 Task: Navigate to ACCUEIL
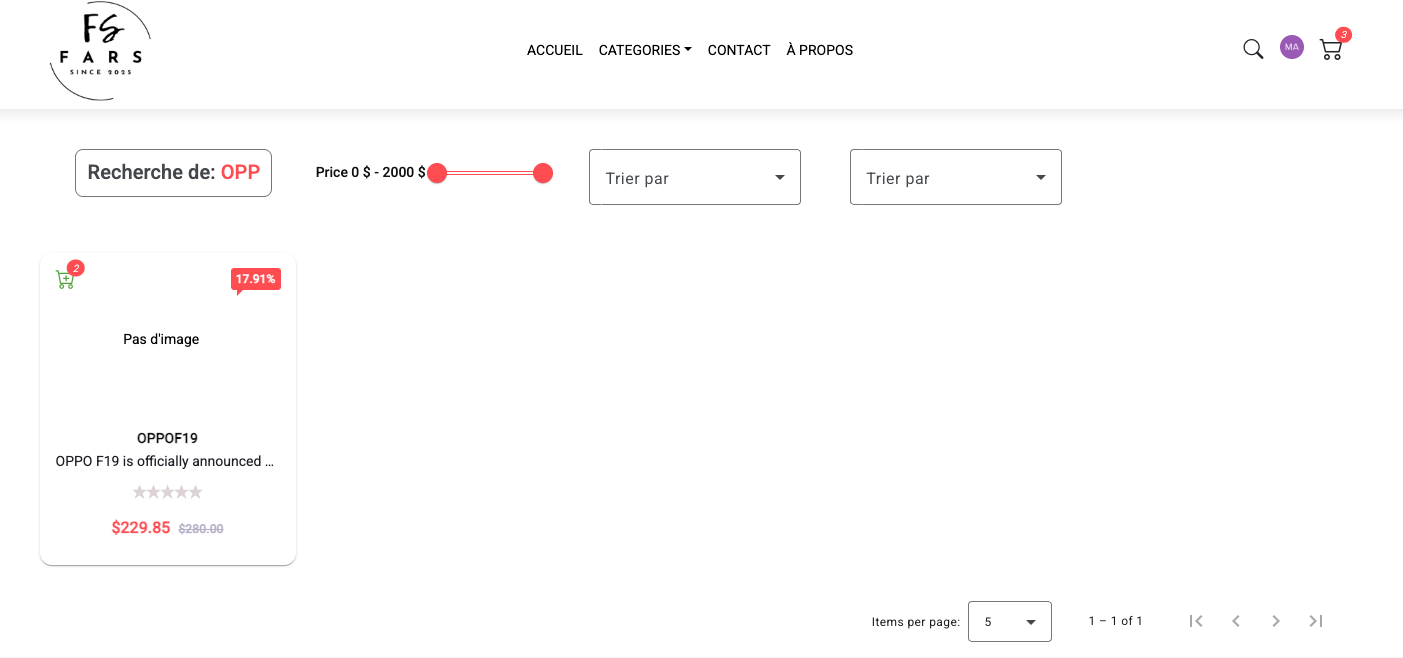(554, 50)
